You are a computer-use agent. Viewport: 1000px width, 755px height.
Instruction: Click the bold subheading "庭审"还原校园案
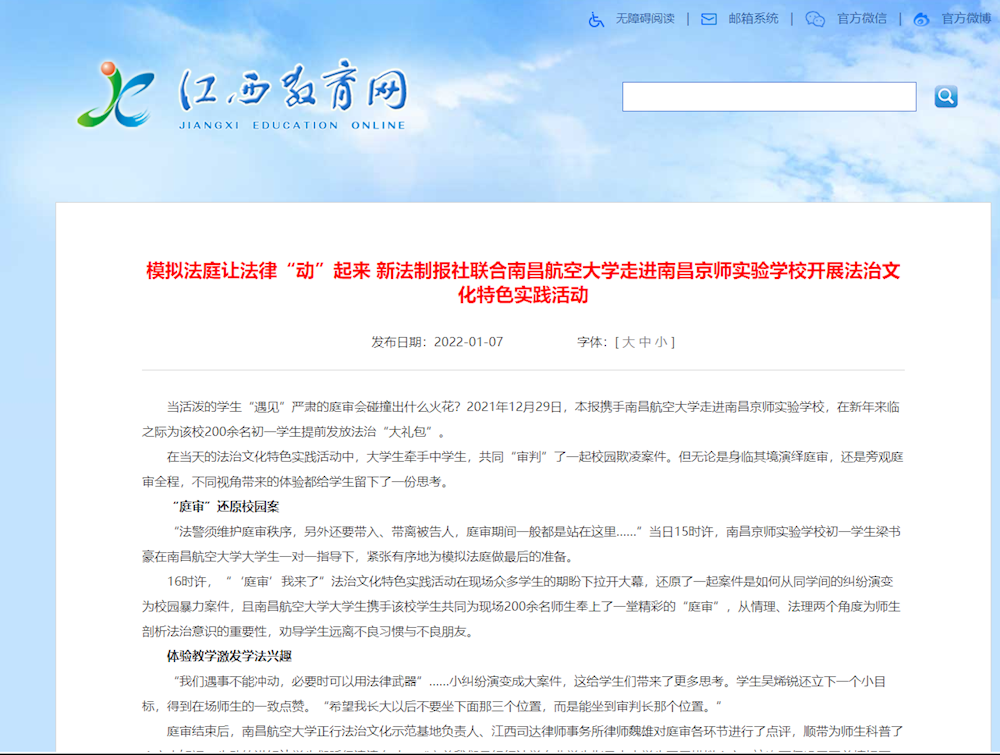tap(226, 506)
